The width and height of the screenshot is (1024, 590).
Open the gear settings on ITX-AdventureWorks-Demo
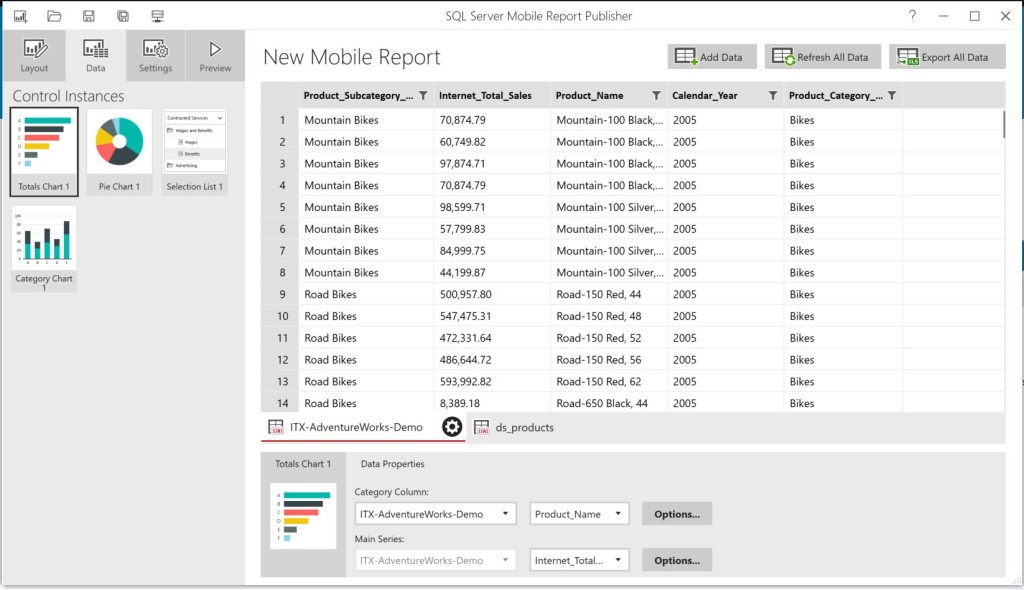pos(453,426)
